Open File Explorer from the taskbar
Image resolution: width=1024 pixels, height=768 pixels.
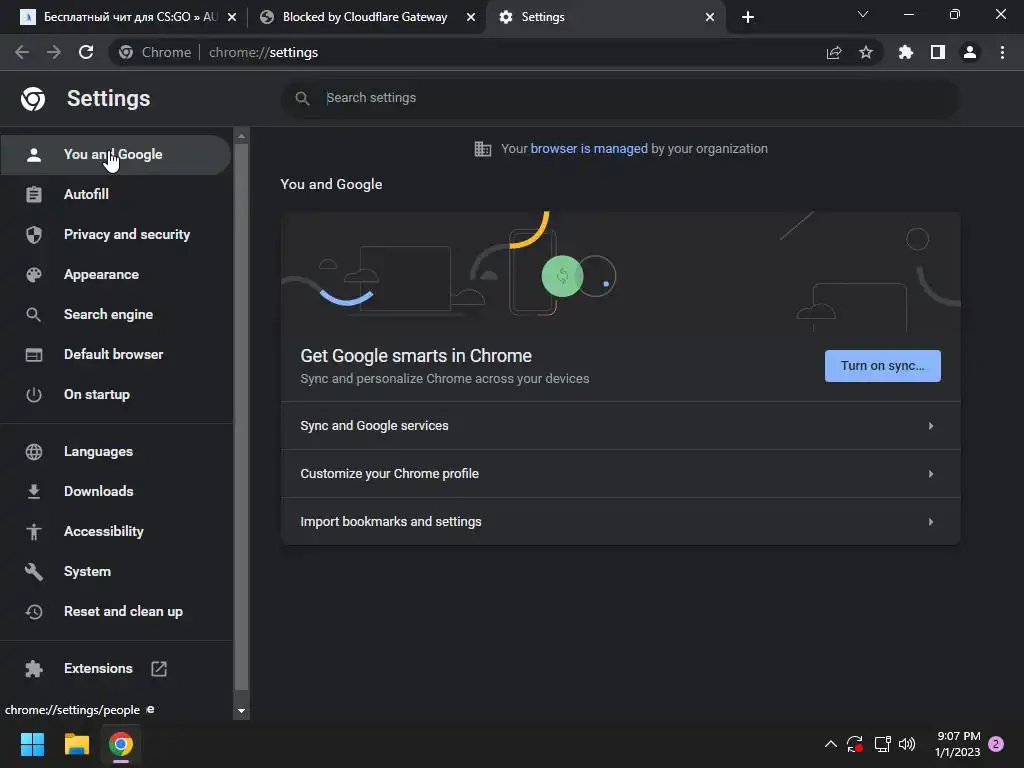click(x=76, y=744)
